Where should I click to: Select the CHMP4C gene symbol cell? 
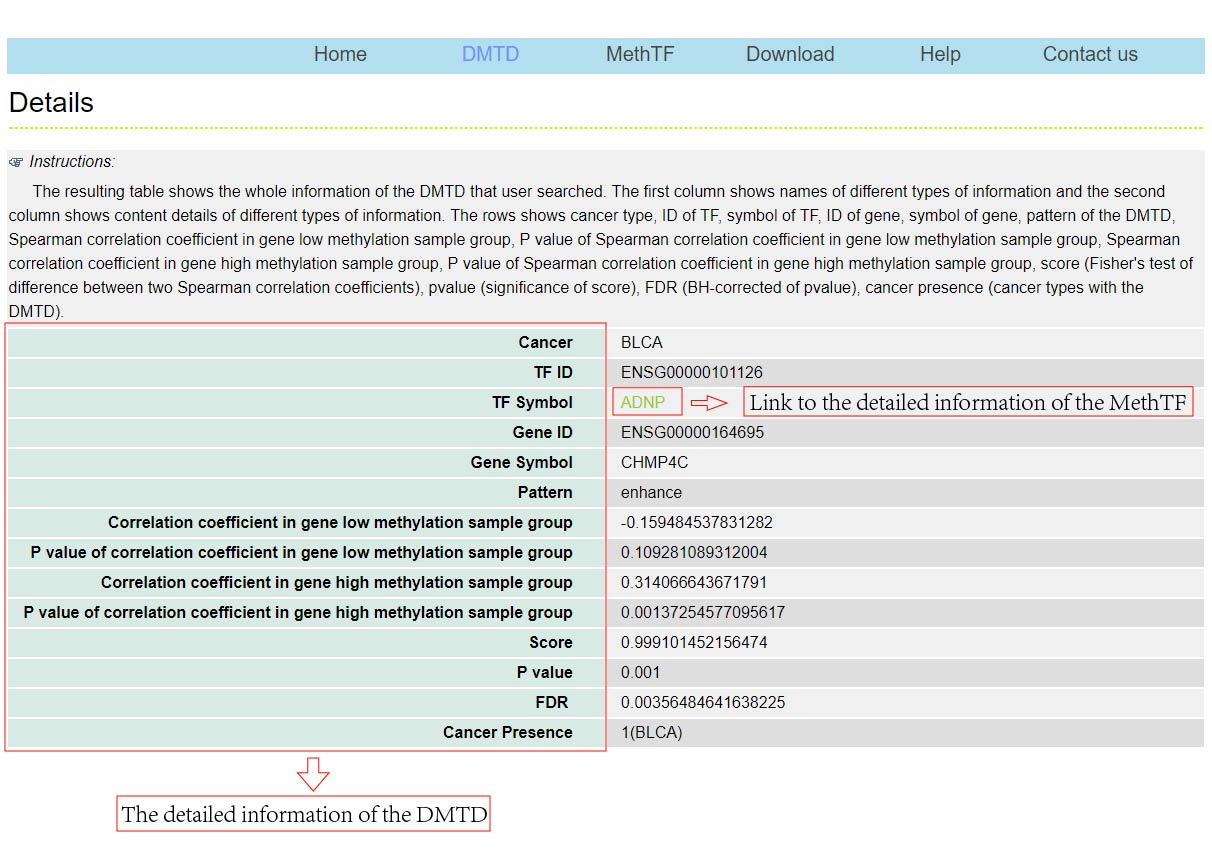(654, 463)
